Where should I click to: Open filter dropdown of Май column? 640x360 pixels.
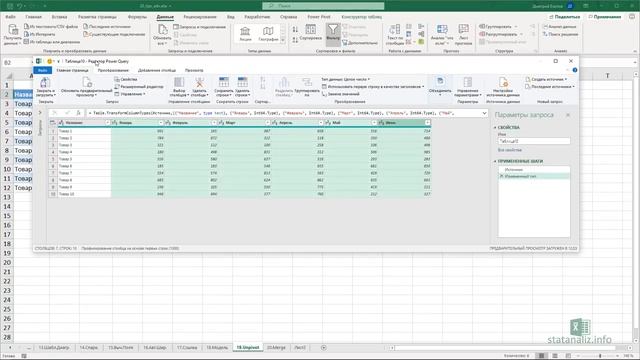(374, 122)
